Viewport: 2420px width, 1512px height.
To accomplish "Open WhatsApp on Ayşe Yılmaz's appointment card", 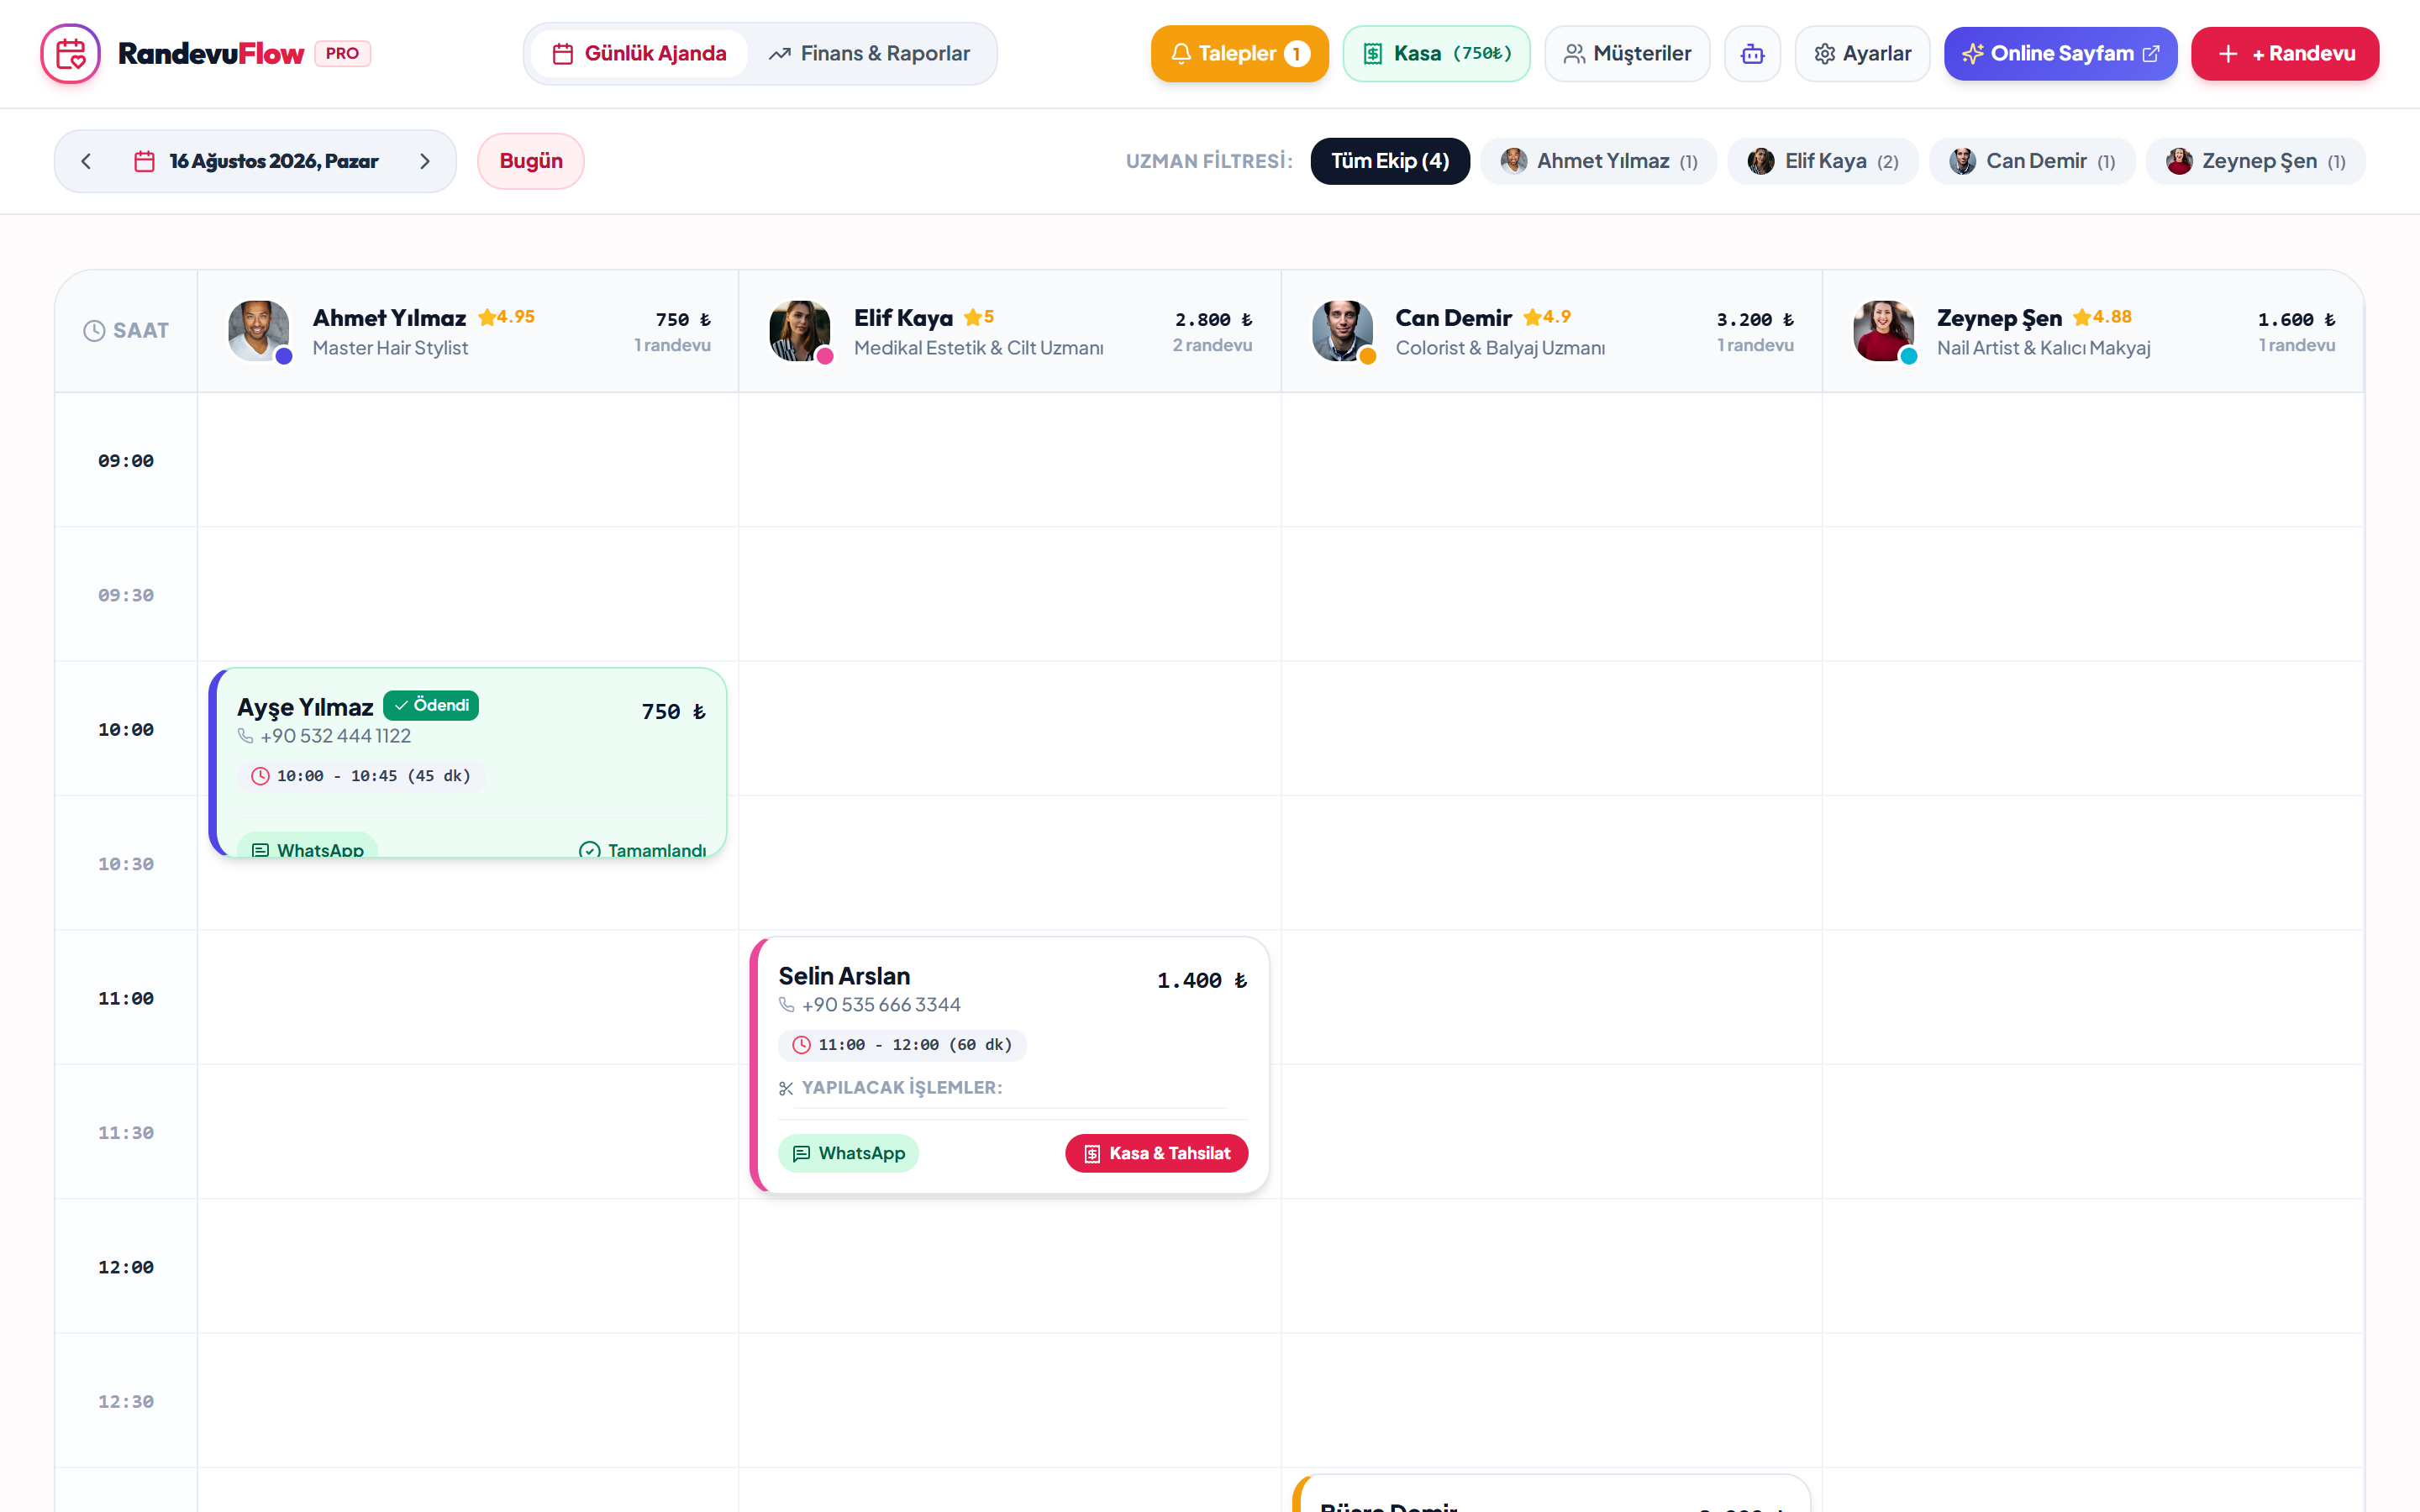I will [x=308, y=847].
